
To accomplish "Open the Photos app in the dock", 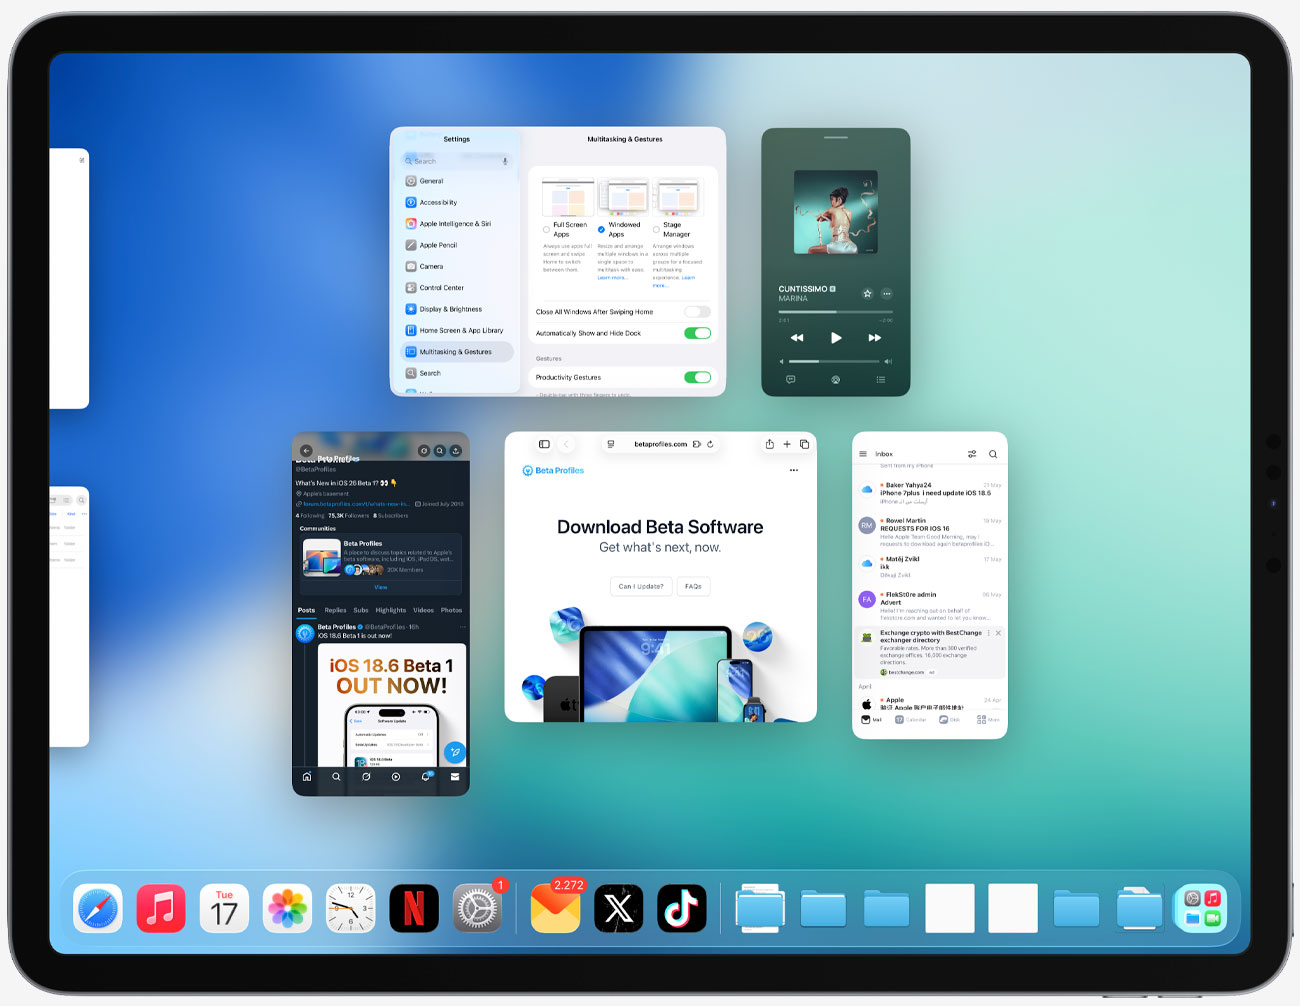I will coord(287,909).
